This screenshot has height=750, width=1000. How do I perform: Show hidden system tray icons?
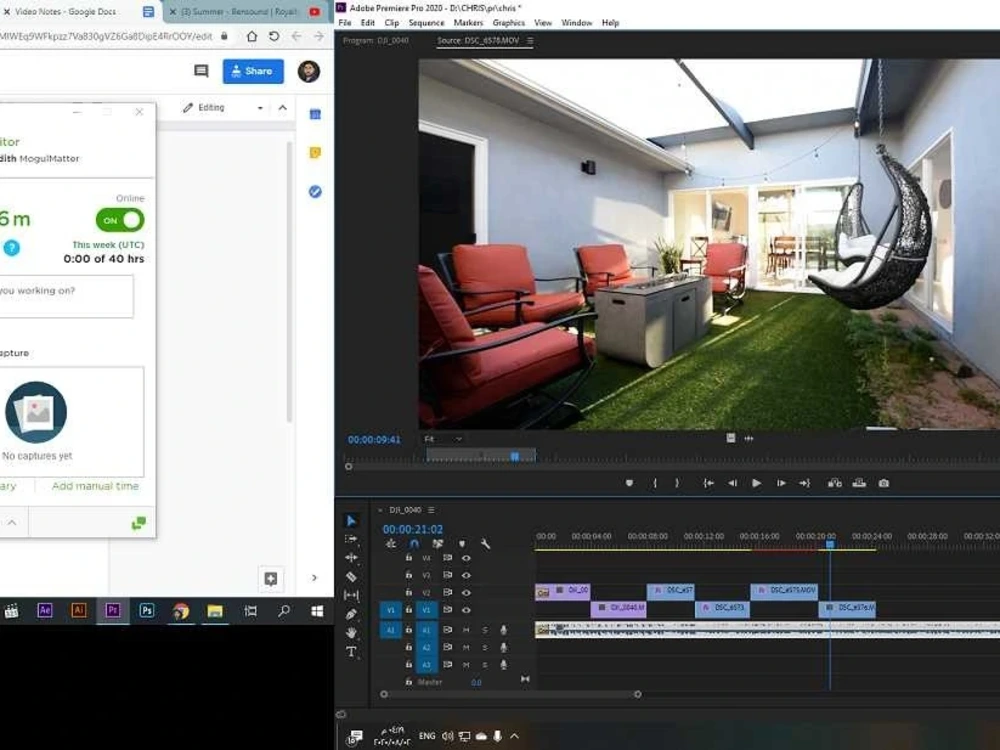coord(515,736)
